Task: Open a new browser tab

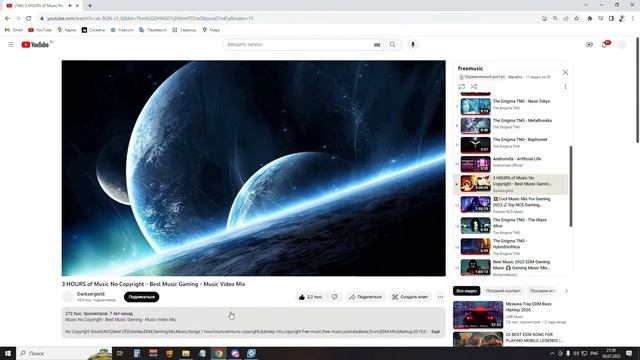Action: [90, 6]
